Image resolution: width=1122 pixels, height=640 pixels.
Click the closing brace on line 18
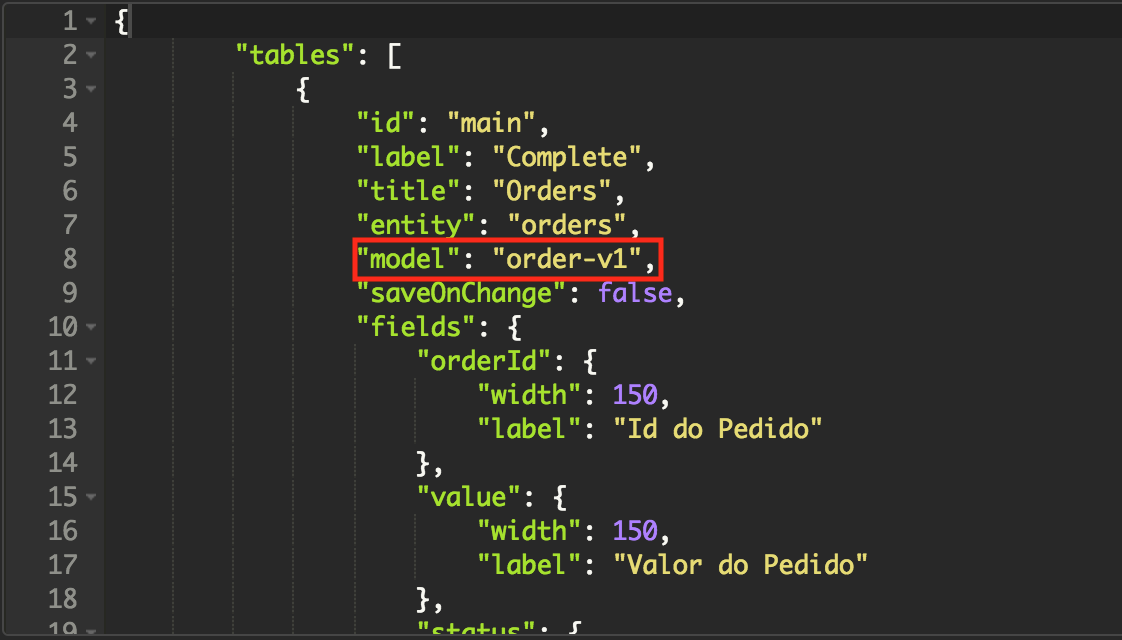[x=424, y=599]
